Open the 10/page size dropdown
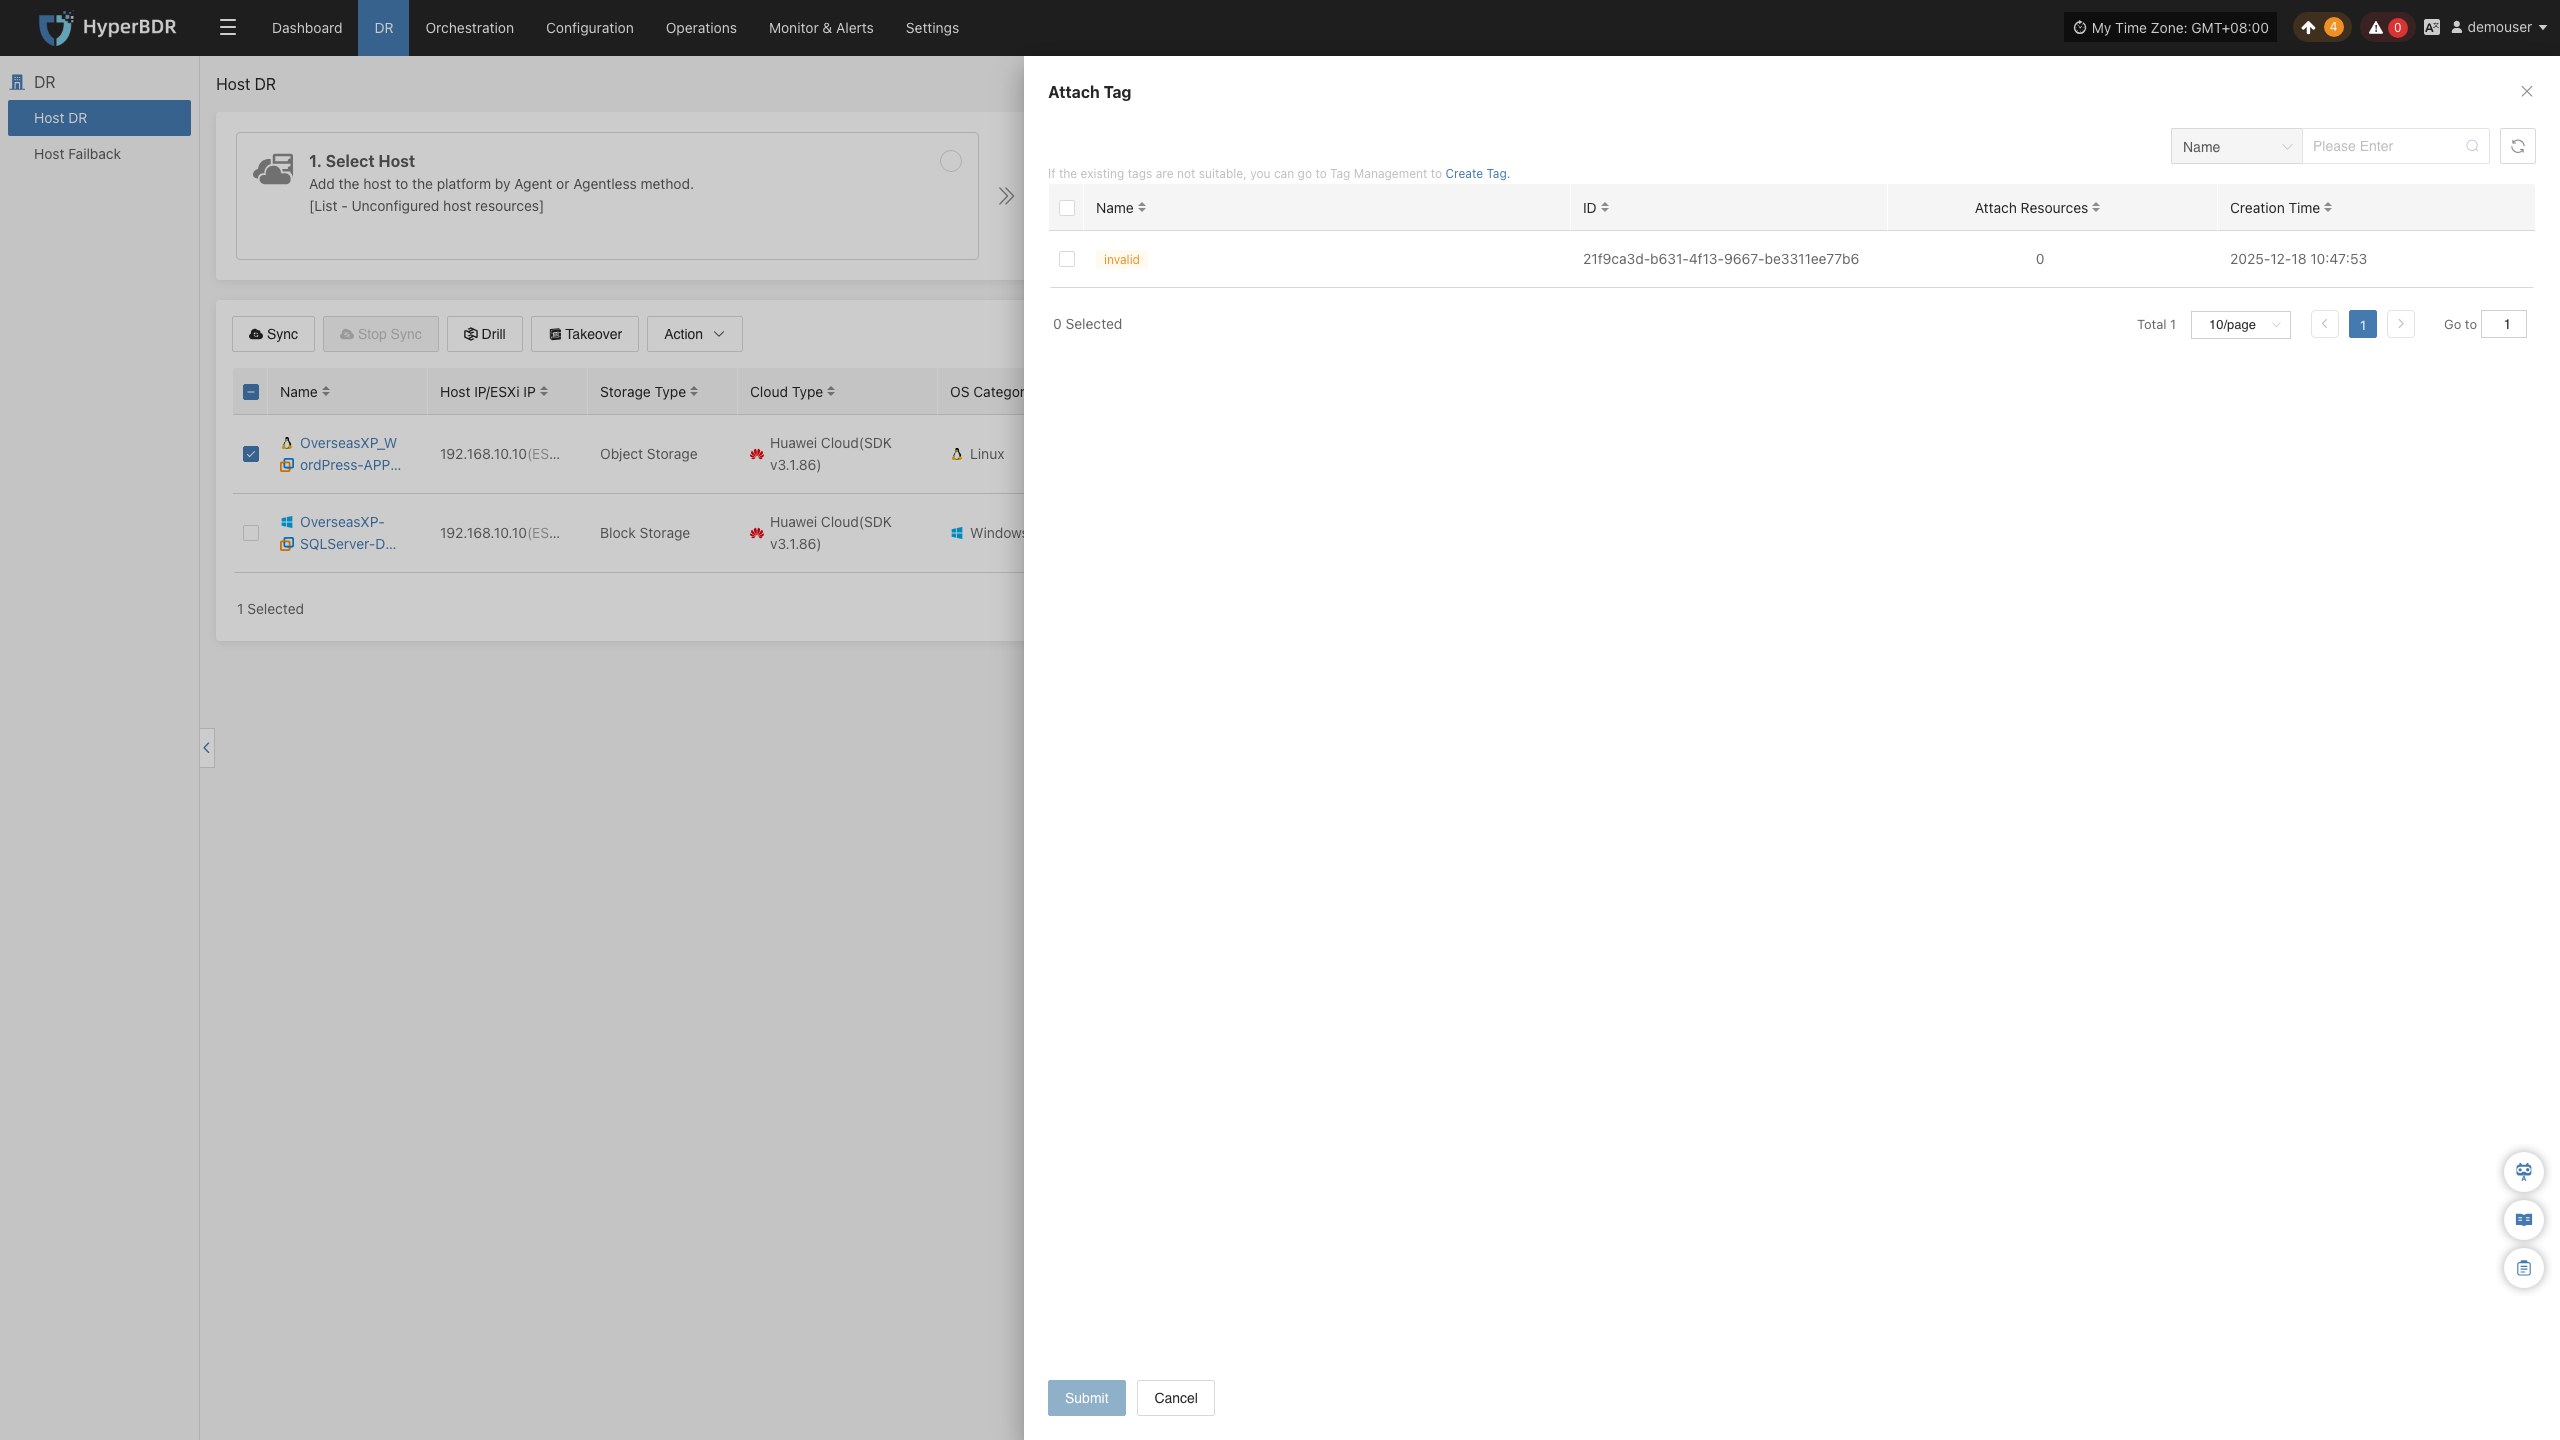2560x1440 pixels. tap(2241, 324)
